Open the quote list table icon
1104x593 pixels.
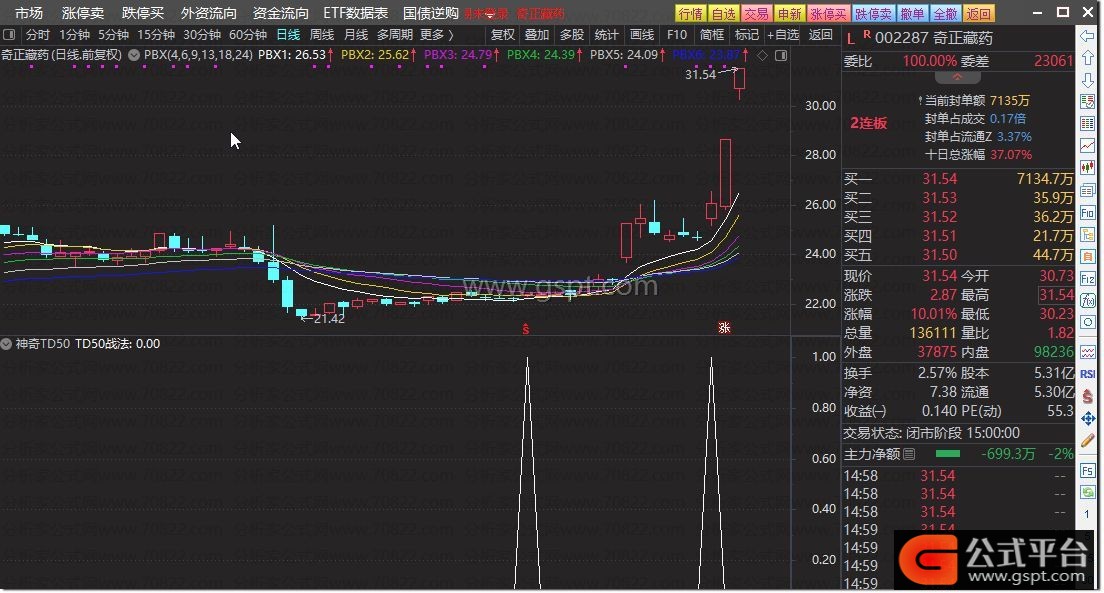(x=1087, y=101)
